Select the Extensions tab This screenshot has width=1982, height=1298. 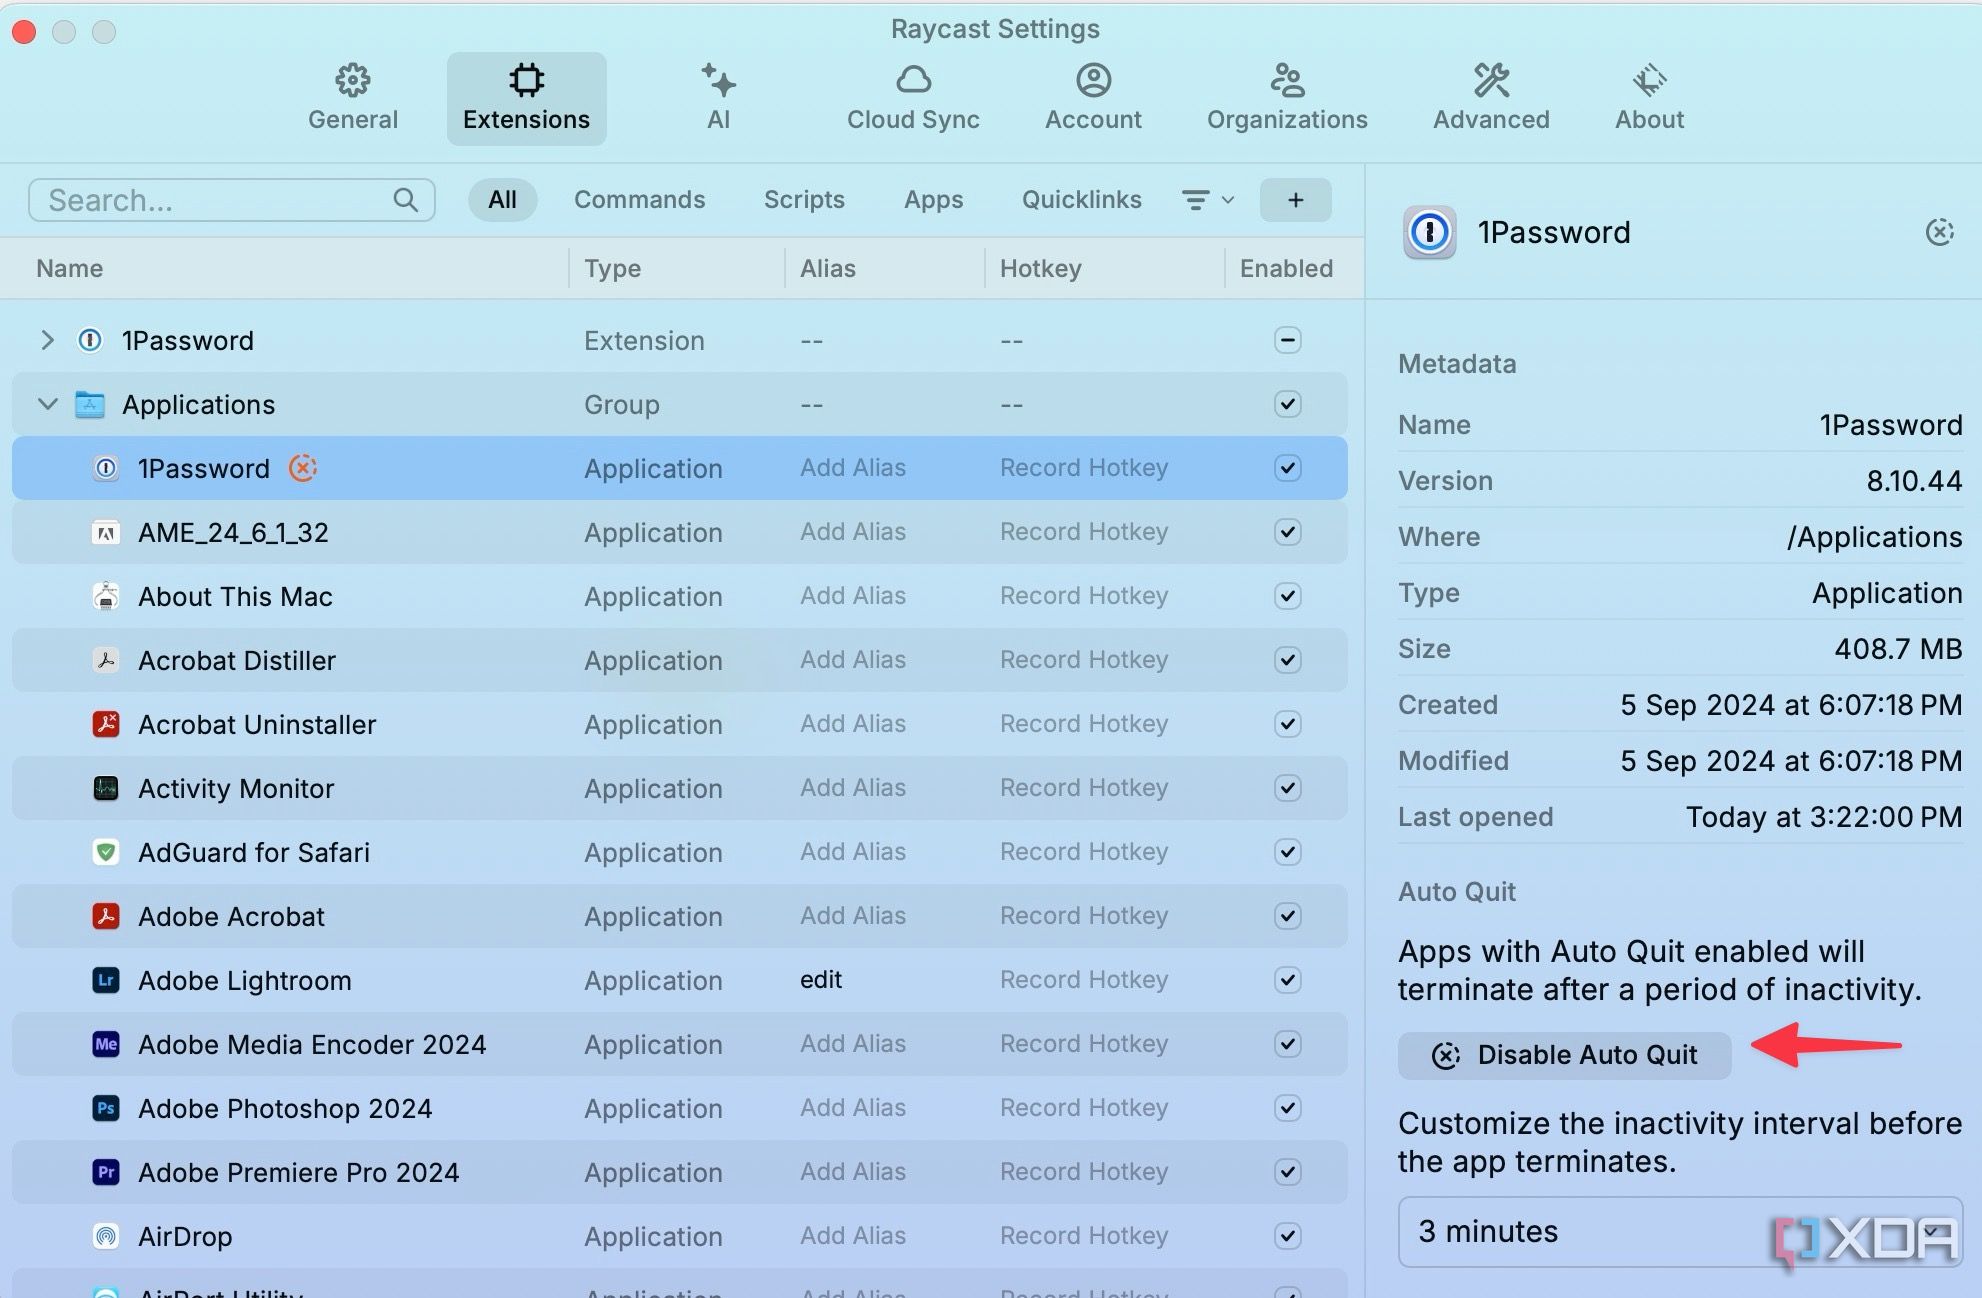point(526,96)
